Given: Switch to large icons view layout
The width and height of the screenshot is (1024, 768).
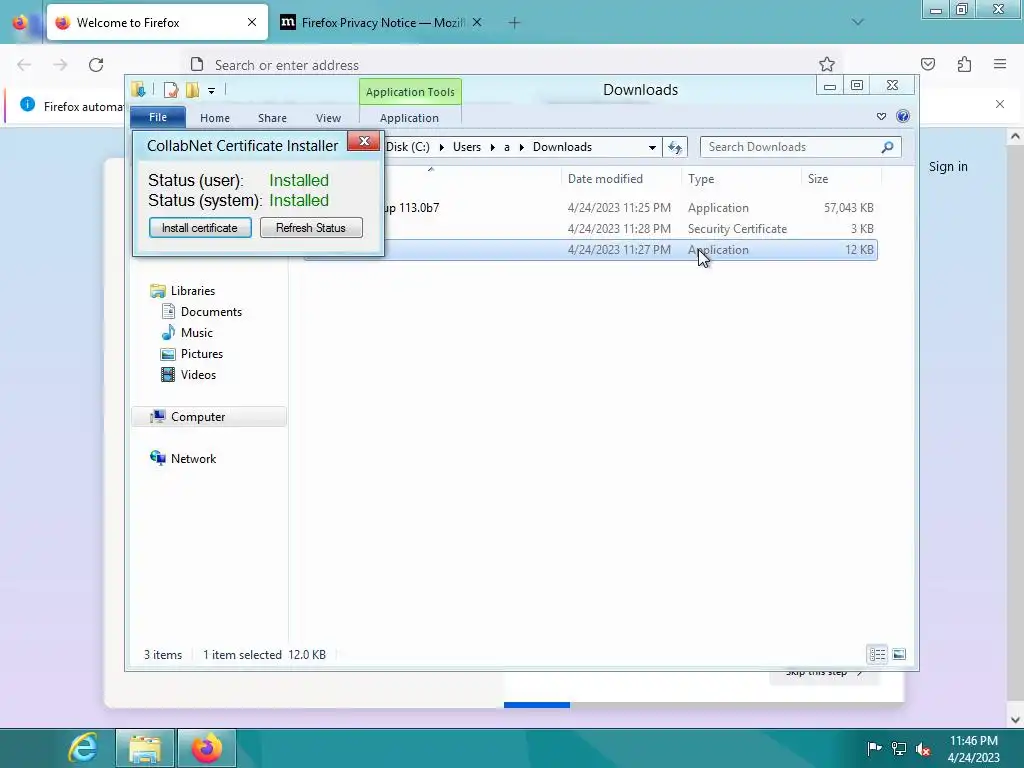Looking at the screenshot, I should [899, 654].
